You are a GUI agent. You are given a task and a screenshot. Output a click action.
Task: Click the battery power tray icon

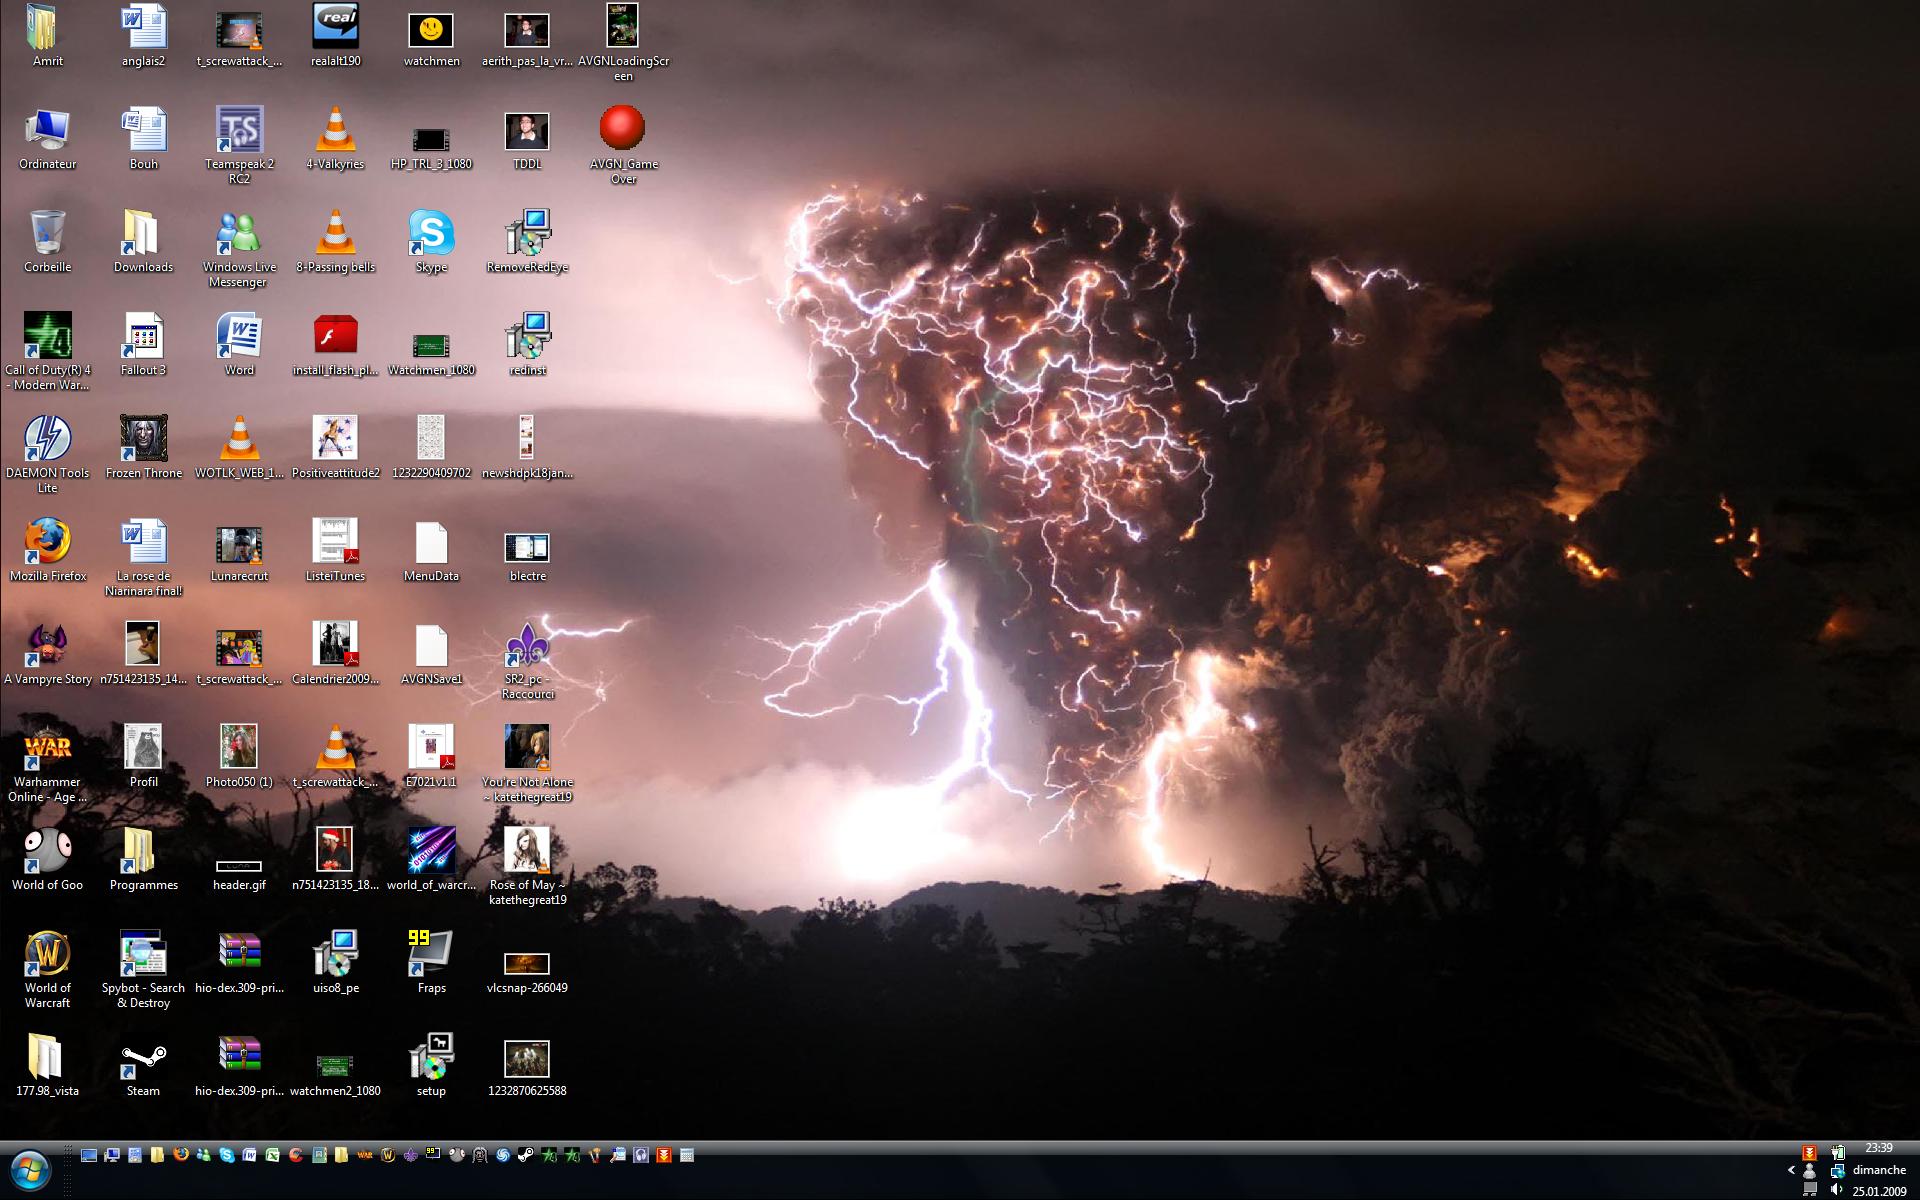(1838, 1152)
